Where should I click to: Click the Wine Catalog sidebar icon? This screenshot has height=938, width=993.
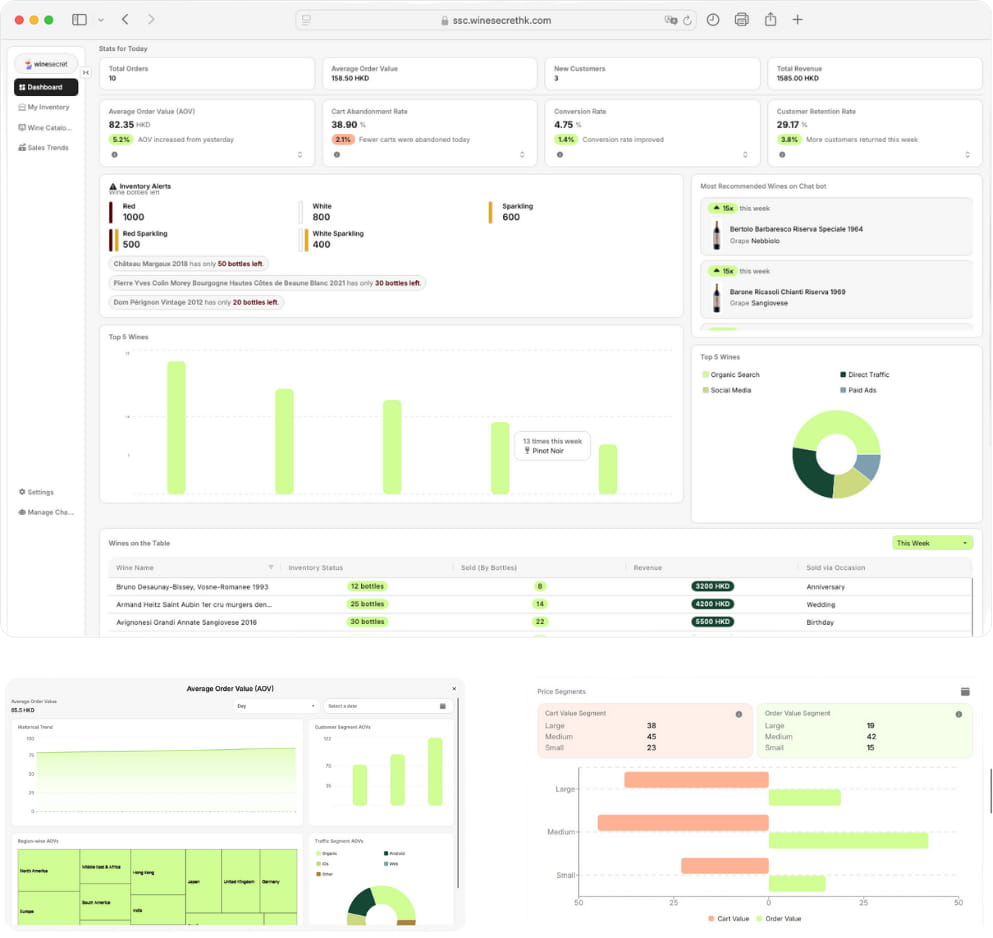coord(22,127)
